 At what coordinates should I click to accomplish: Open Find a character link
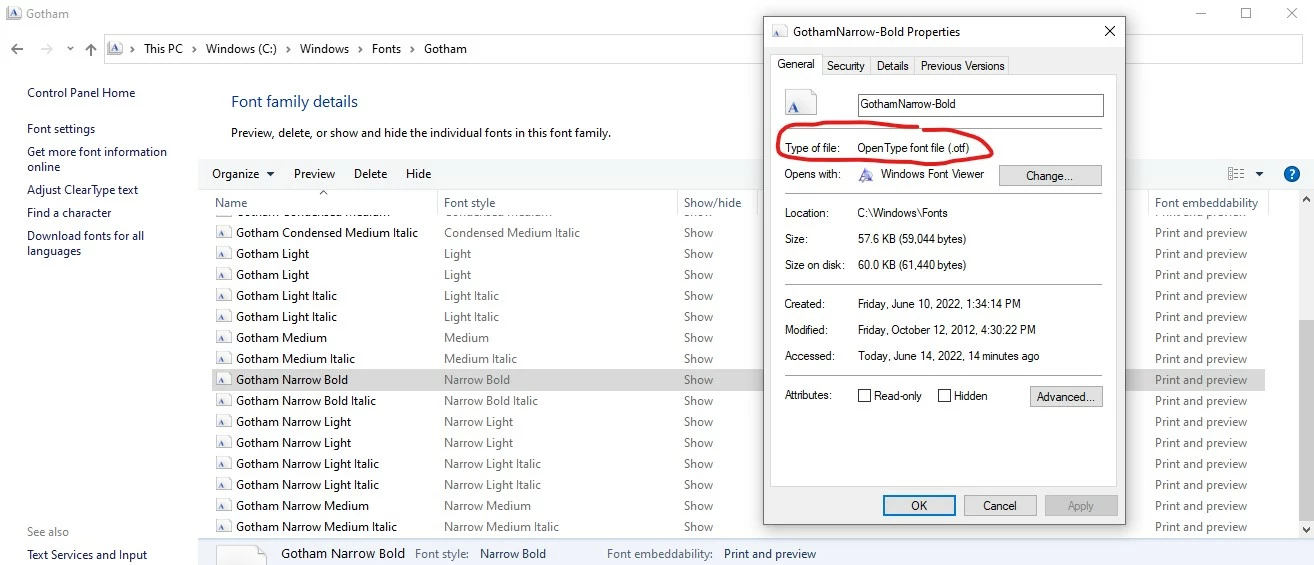(x=69, y=213)
